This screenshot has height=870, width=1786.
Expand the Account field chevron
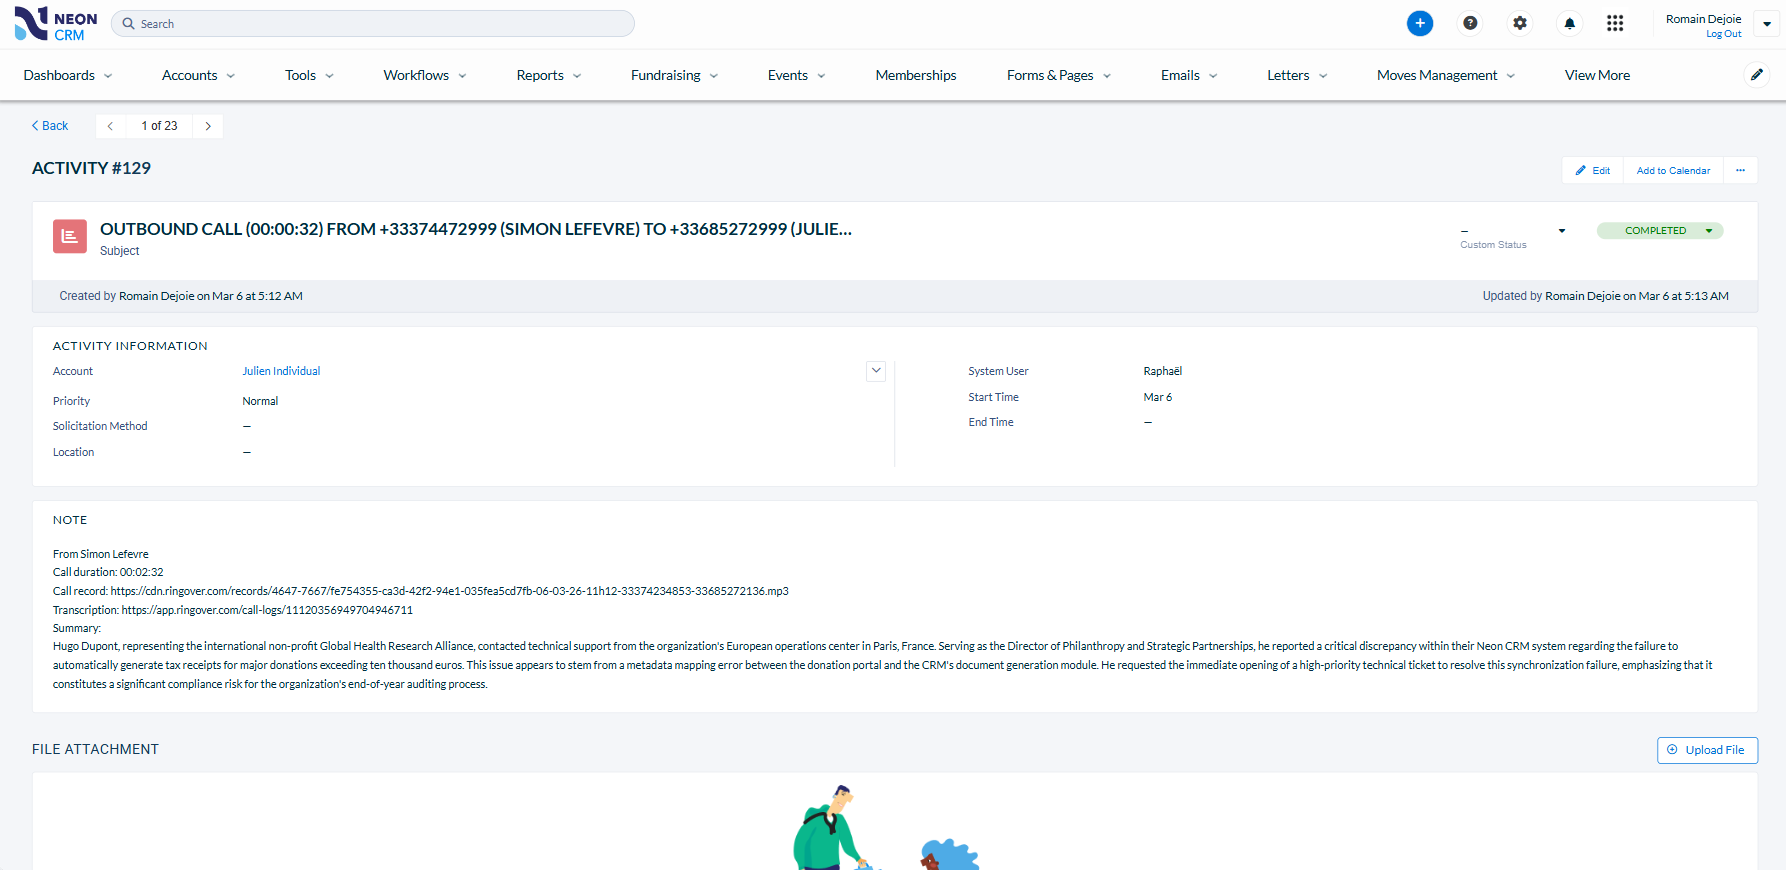coord(876,371)
